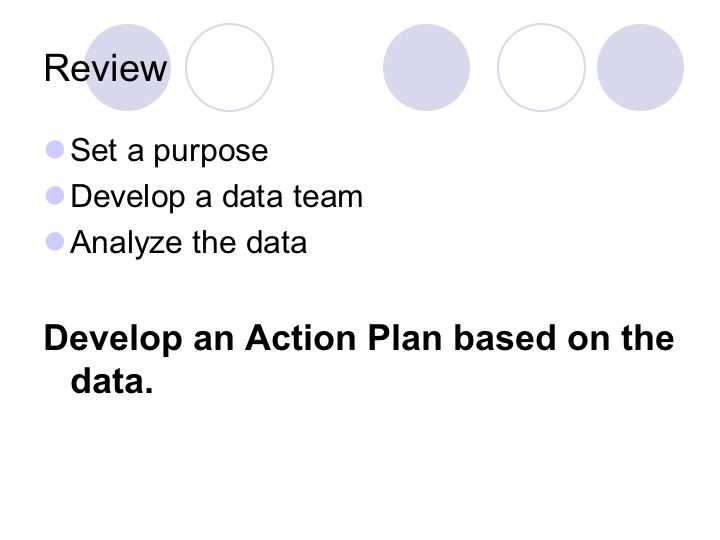This screenshot has height=540, width=720.
Task: Click the rightmost filled lavender circle
Action: [641, 68]
